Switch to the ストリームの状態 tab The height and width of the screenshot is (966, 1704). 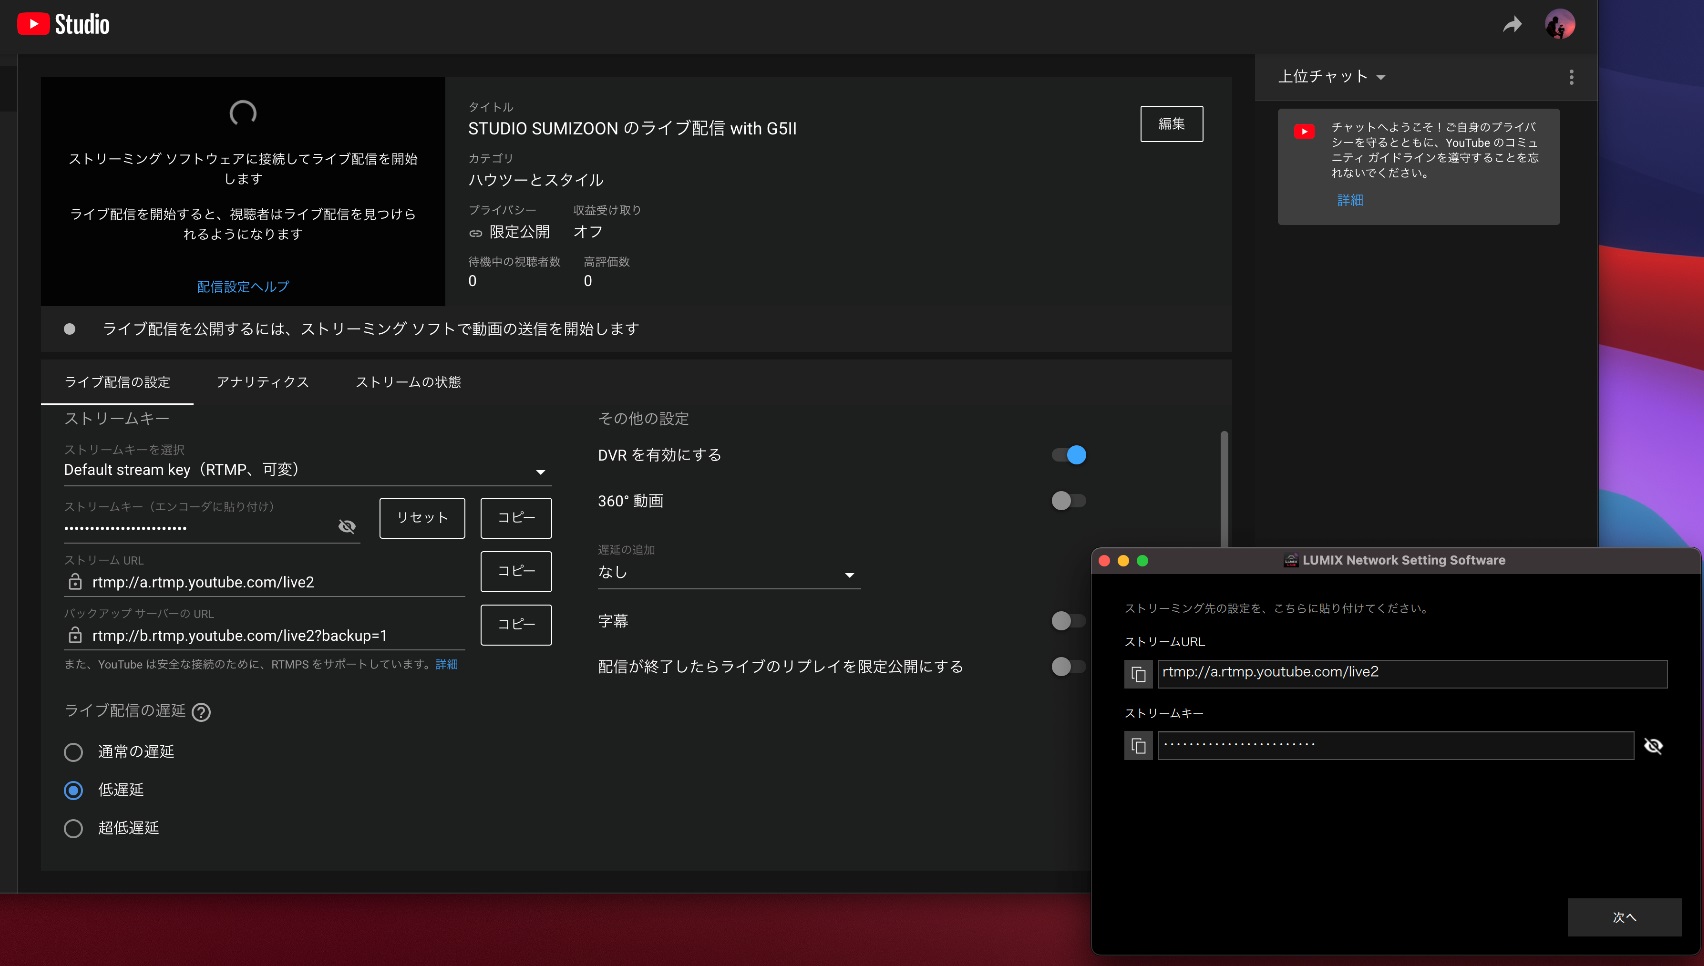coord(407,382)
